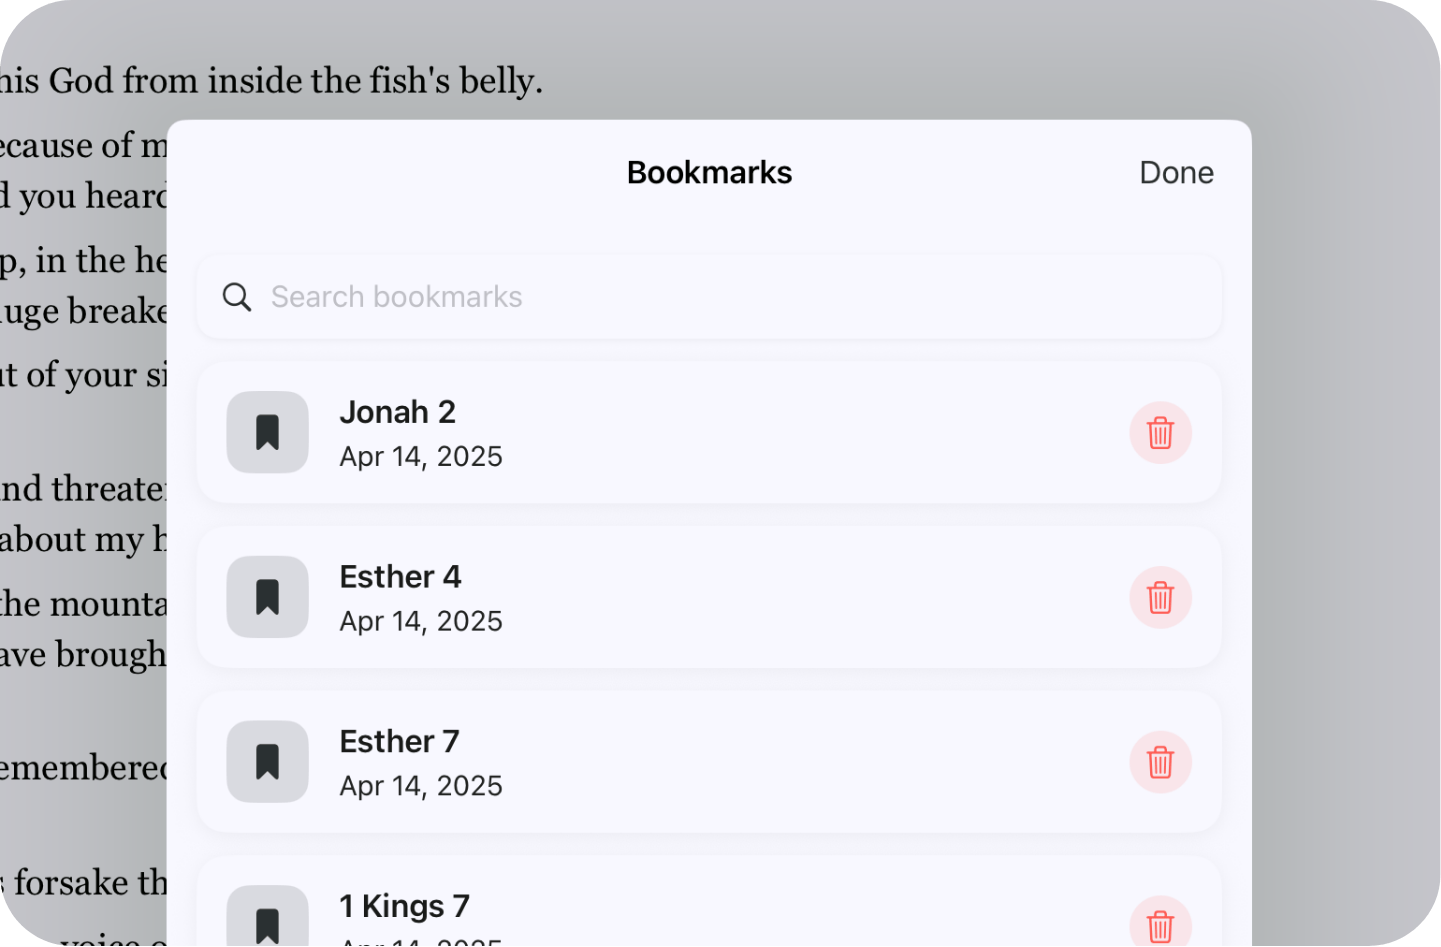Select the Esther 7 Apr 14 date

[x=421, y=787]
